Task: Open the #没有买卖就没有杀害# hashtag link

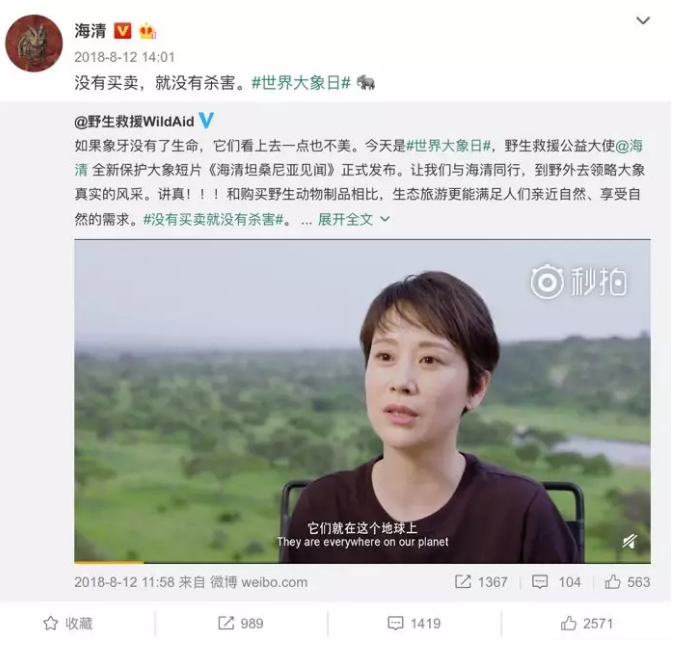Action: pyautogui.click(x=213, y=219)
